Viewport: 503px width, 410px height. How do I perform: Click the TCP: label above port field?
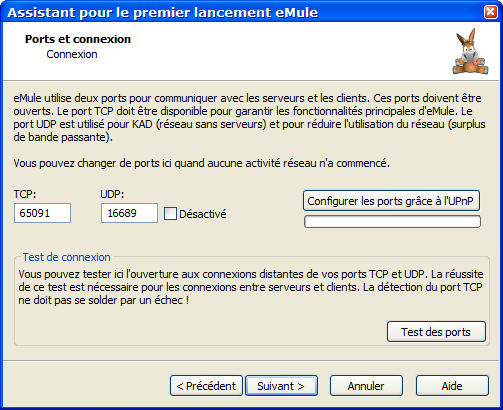click(25, 194)
